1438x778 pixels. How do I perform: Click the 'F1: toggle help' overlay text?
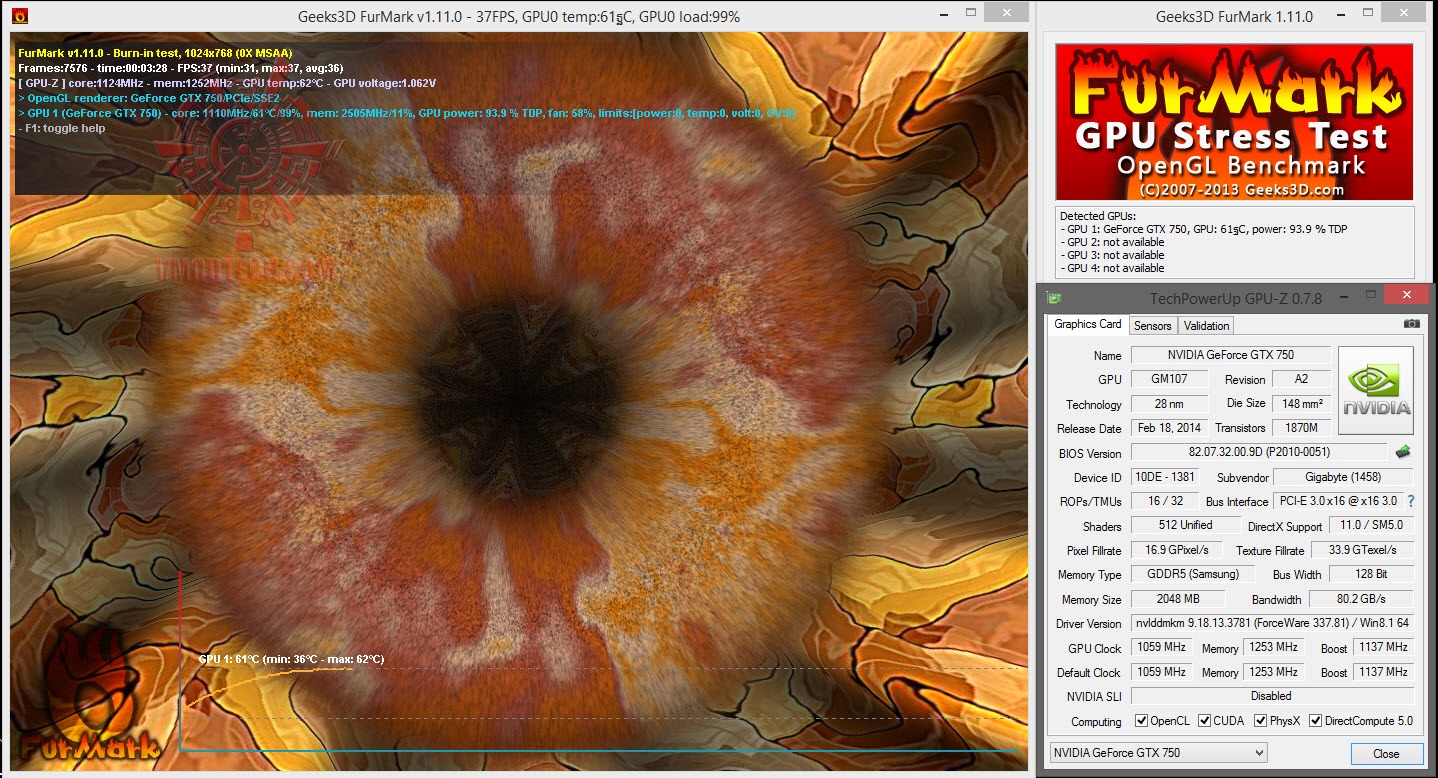point(62,128)
